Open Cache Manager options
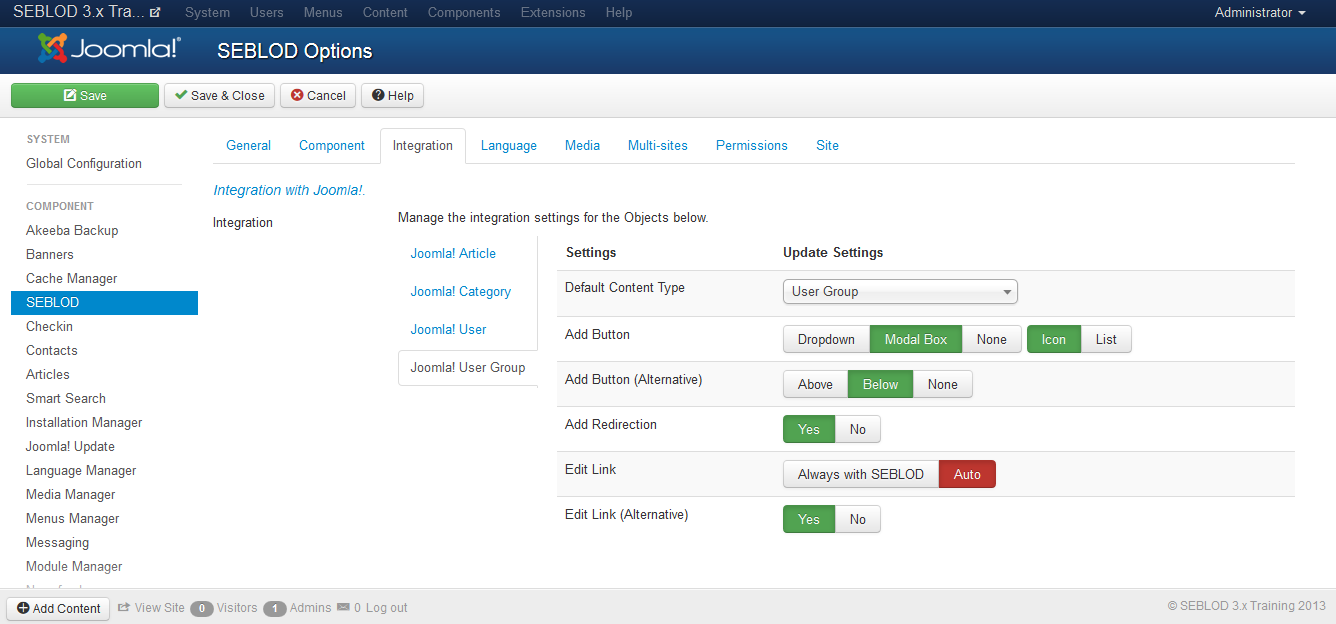The height and width of the screenshot is (624, 1336). [x=72, y=279]
